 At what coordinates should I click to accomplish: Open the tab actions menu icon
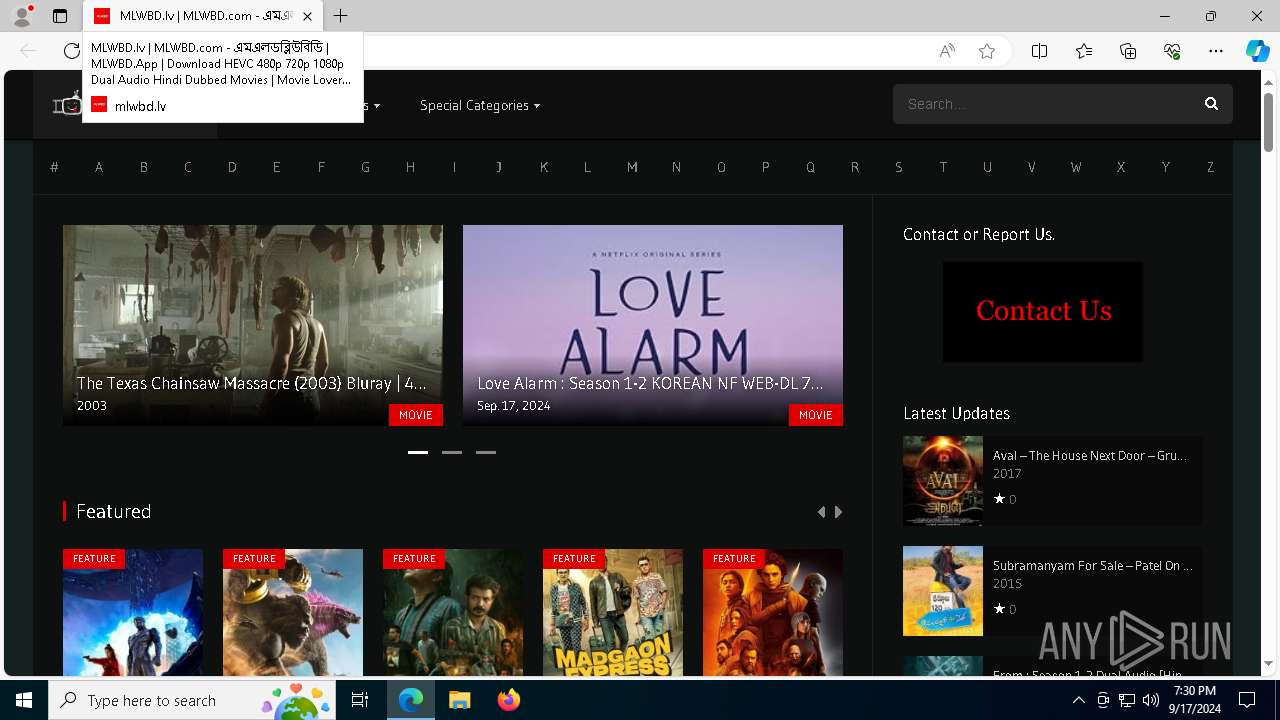click(x=60, y=16)
